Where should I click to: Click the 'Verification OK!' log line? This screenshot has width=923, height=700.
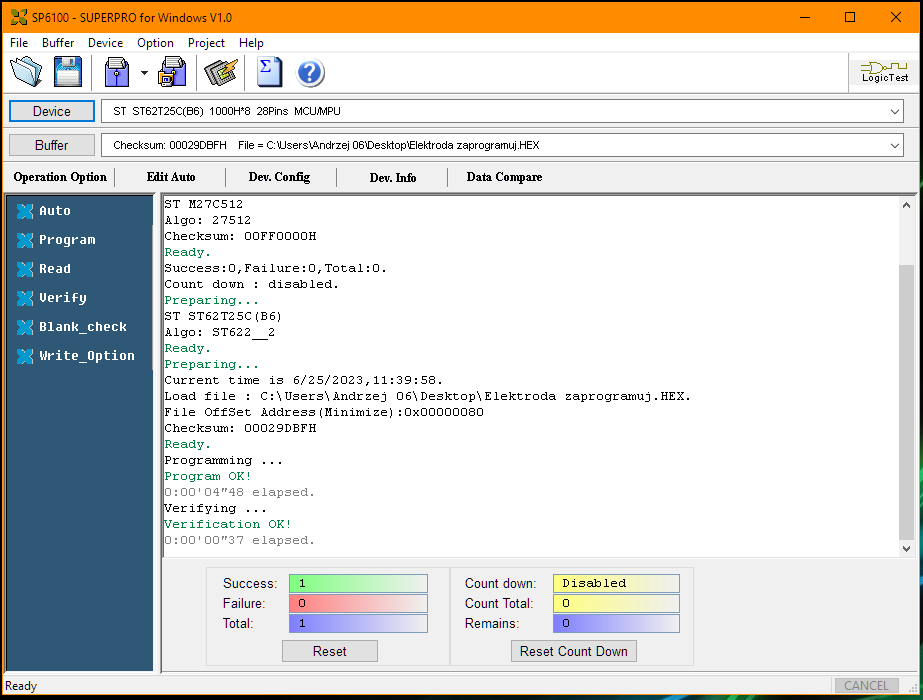[x=228, y=524]
